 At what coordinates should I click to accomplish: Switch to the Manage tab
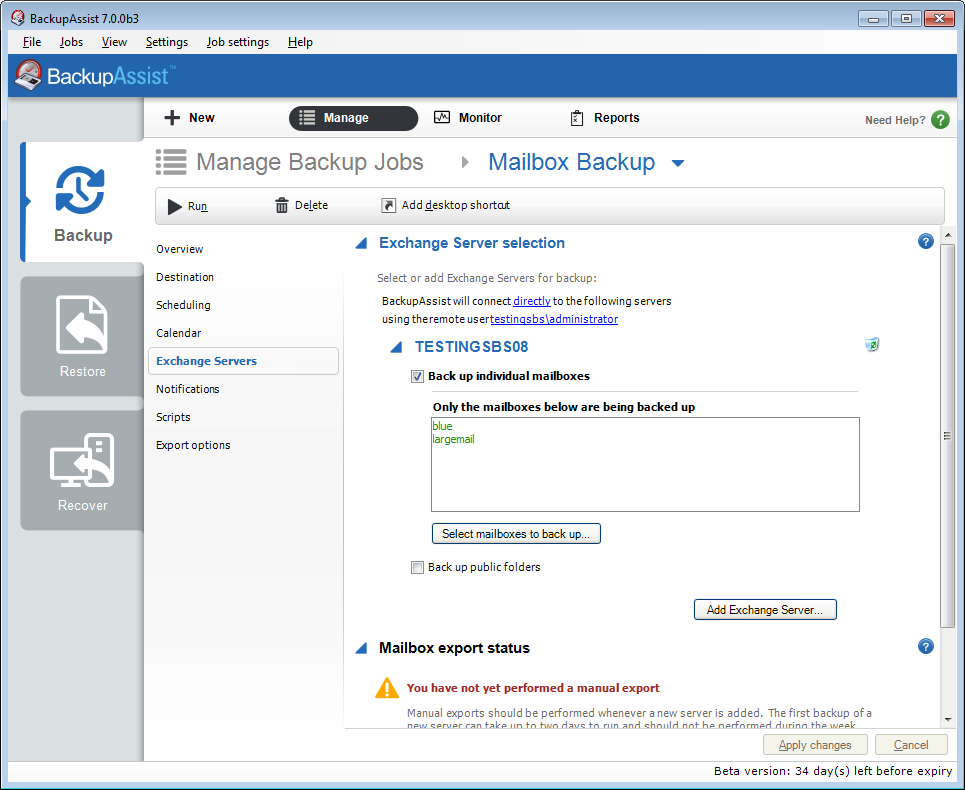click(353, 118)
